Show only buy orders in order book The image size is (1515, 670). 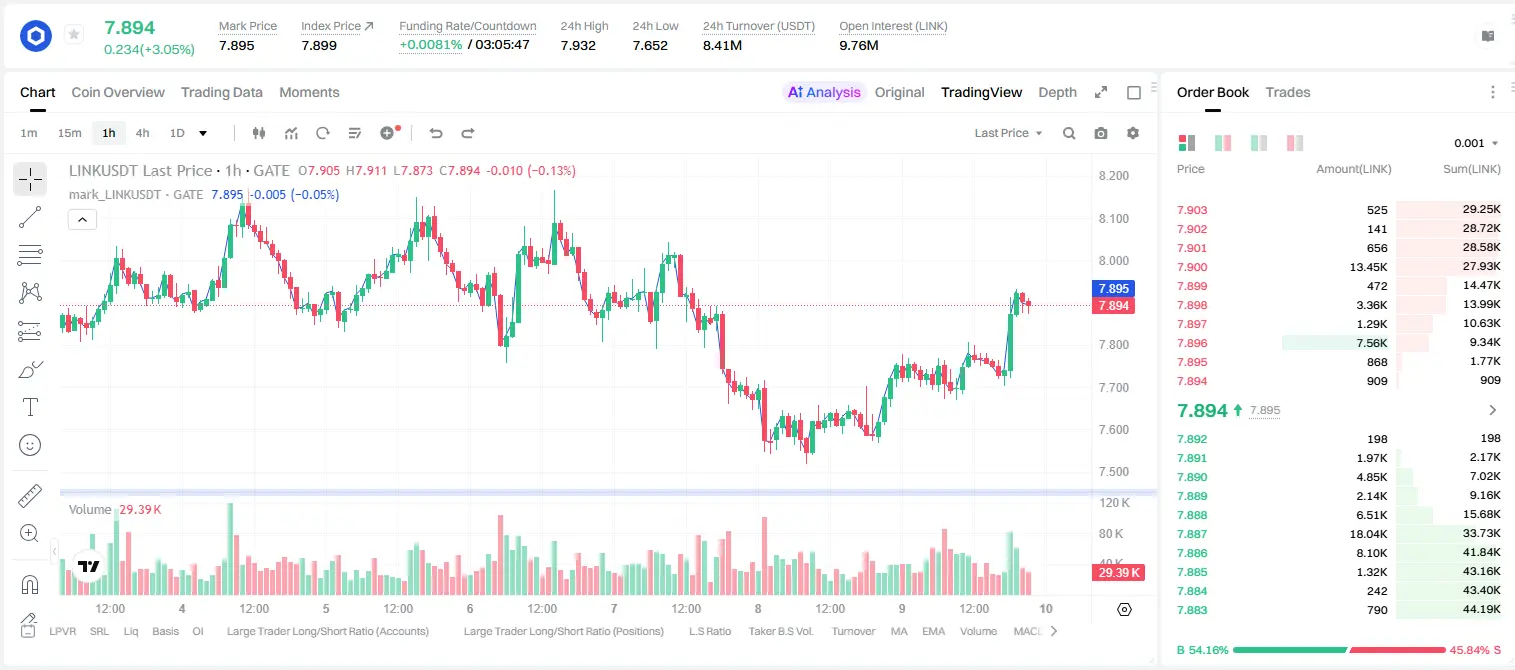click(1258, 143)
